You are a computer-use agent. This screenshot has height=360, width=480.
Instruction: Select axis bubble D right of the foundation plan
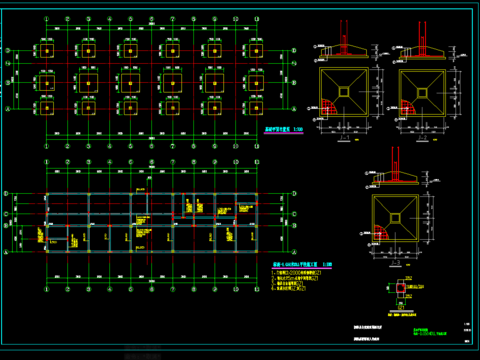294,51
